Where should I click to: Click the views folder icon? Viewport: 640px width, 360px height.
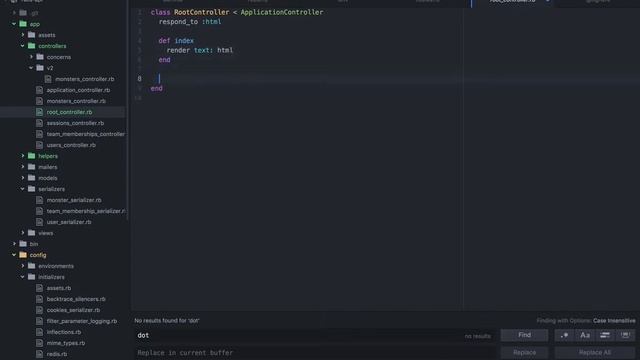31,233
